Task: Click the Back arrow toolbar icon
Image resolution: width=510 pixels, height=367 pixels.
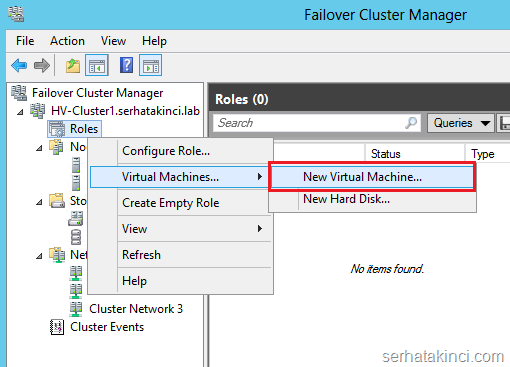Action: point(19,65)
